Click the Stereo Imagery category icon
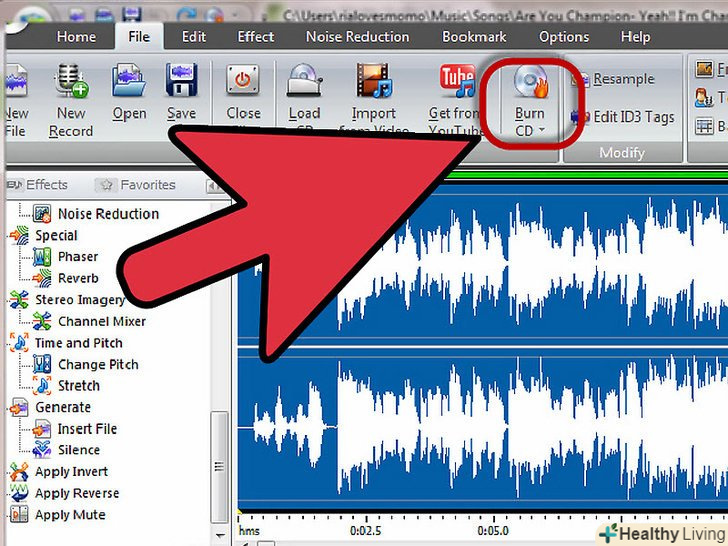The height and width of the screenshot is (546, 728). 19,299
